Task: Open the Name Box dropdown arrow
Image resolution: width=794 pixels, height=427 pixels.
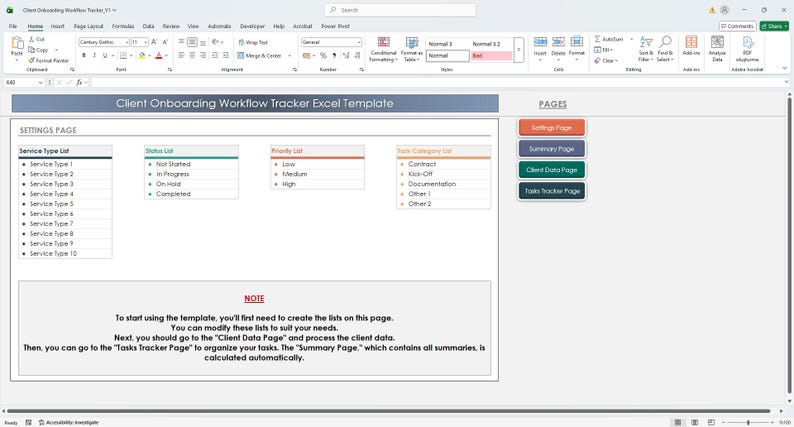Action: coord(41,82)
